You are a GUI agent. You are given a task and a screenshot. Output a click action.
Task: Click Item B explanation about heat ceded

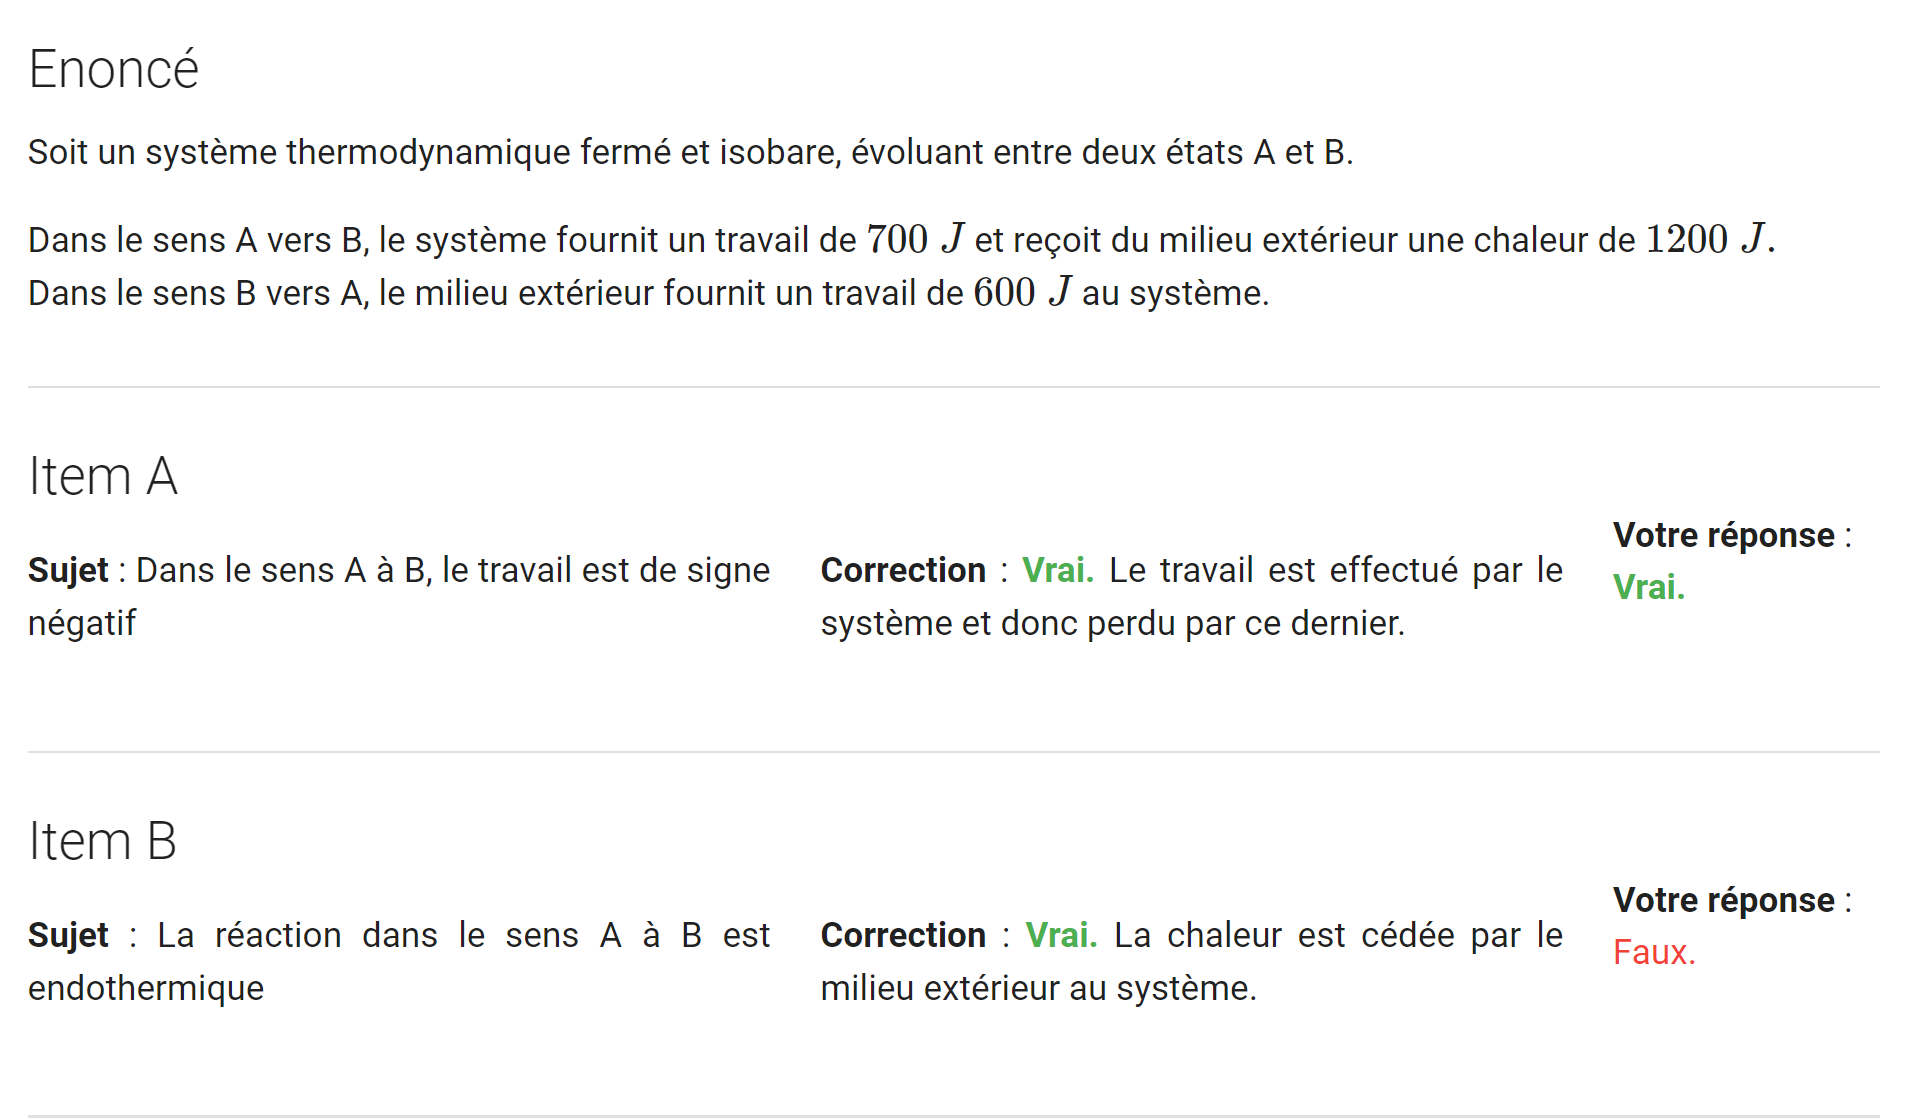(x=1192, y=961)
